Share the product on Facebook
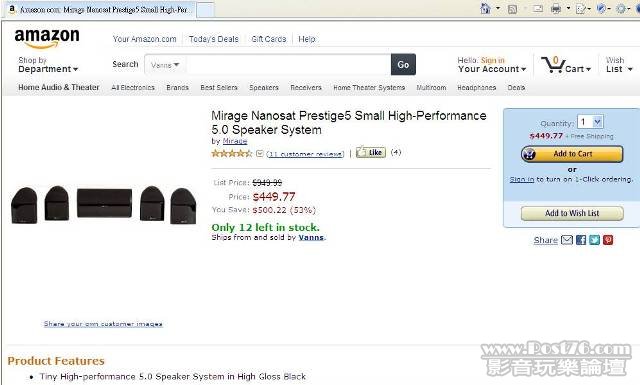640x385 pixels. coord(581,240)
